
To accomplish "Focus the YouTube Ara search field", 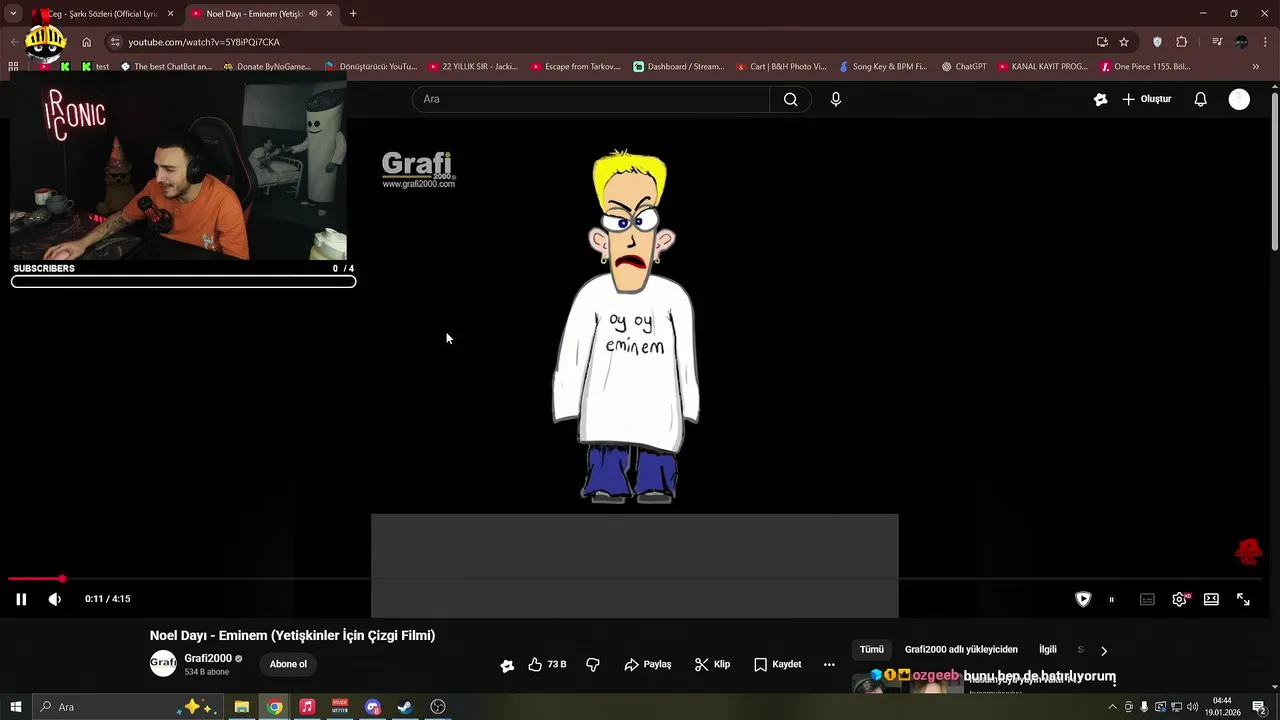I will (x=590, y=99).
